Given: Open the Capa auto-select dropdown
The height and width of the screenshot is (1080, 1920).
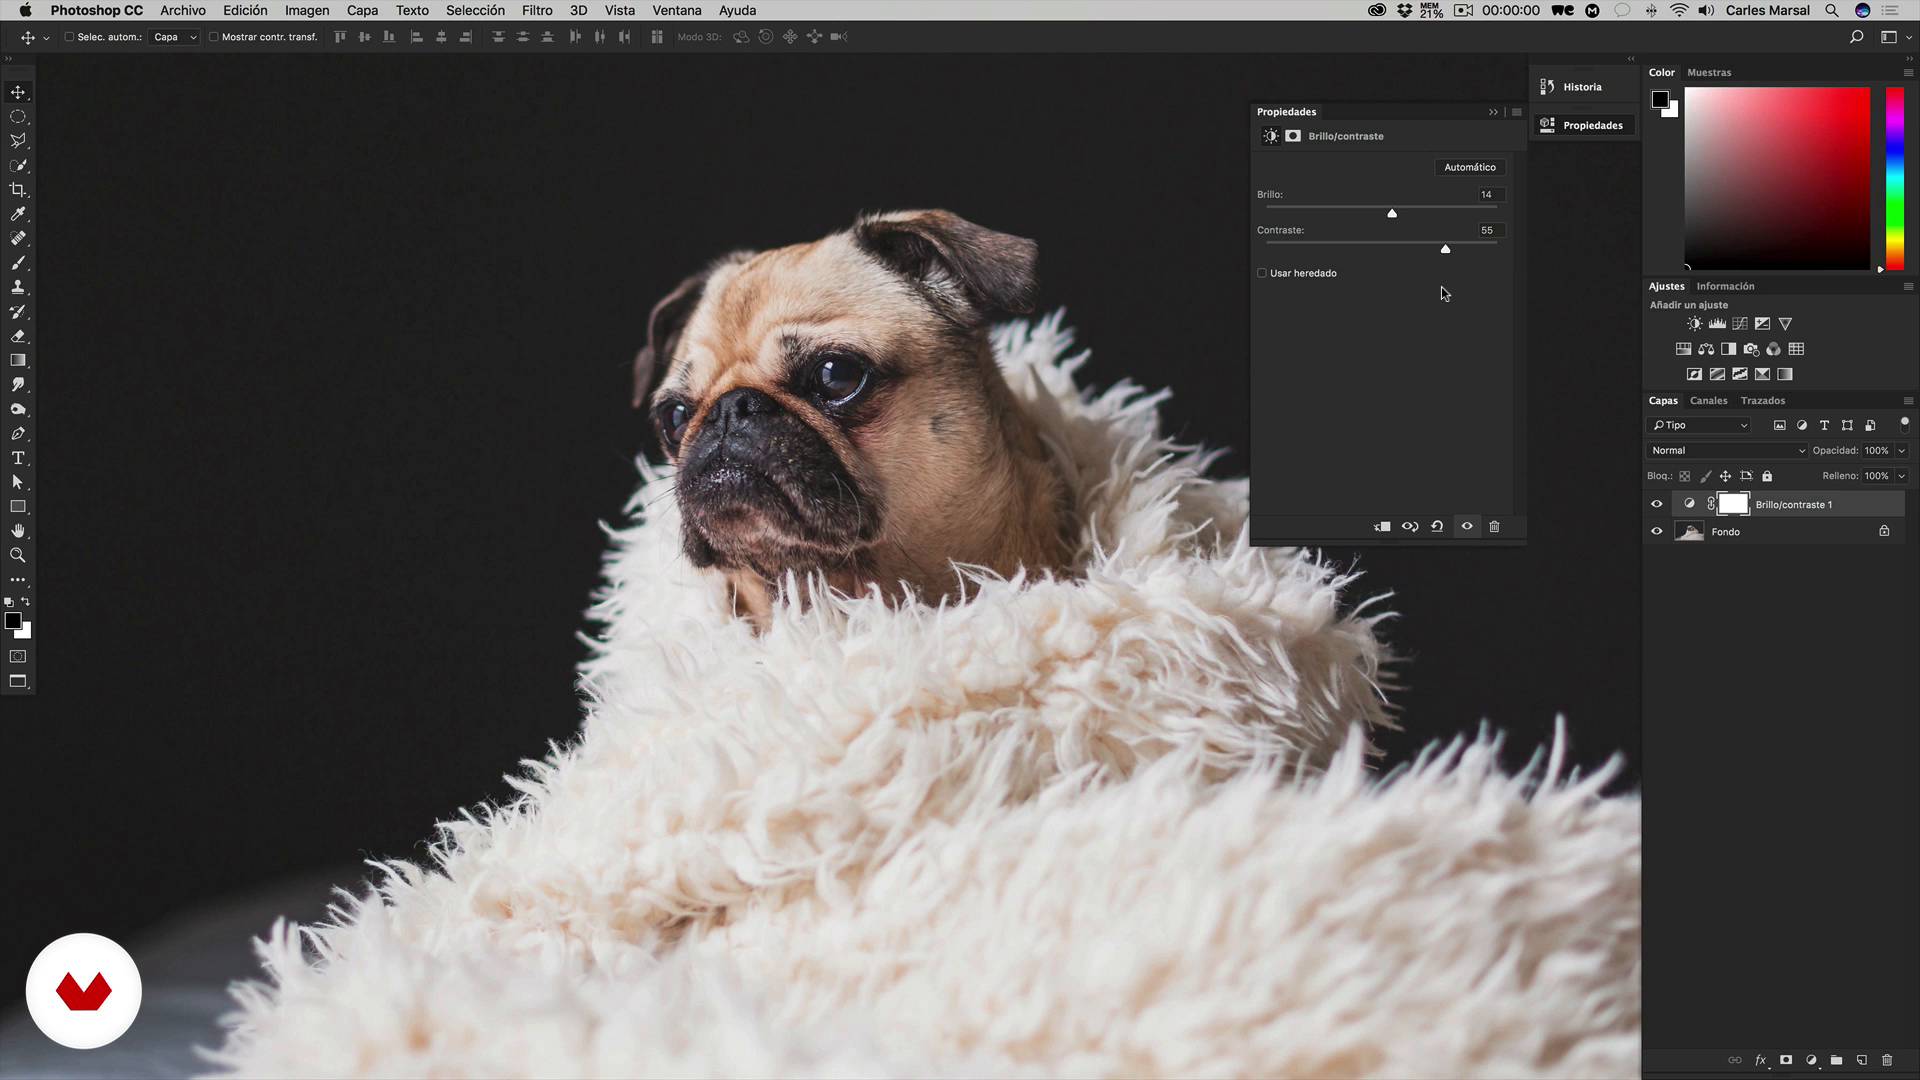Looking at the screenshot, I should tap(175, 37).
